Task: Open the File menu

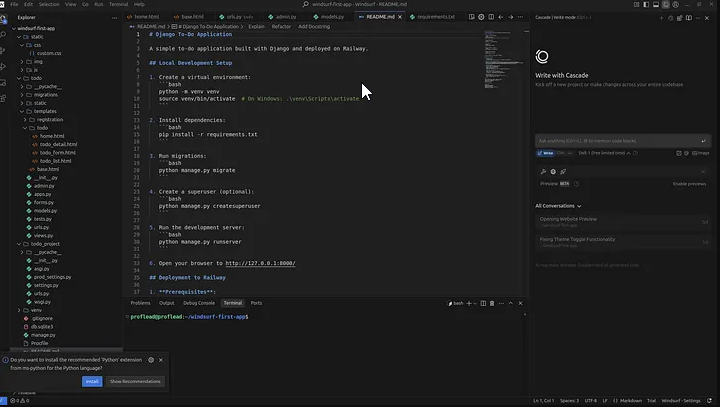Action: [14, 4]
